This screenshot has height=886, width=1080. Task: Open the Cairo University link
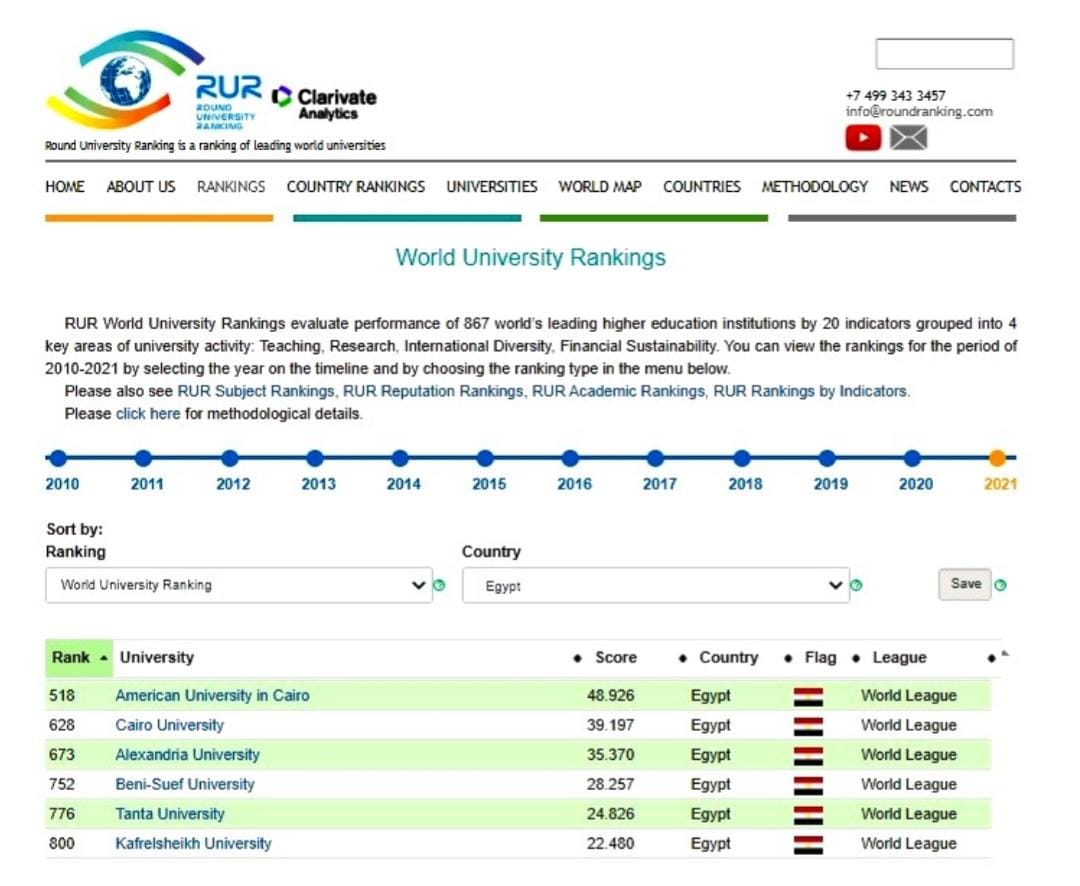169,725
